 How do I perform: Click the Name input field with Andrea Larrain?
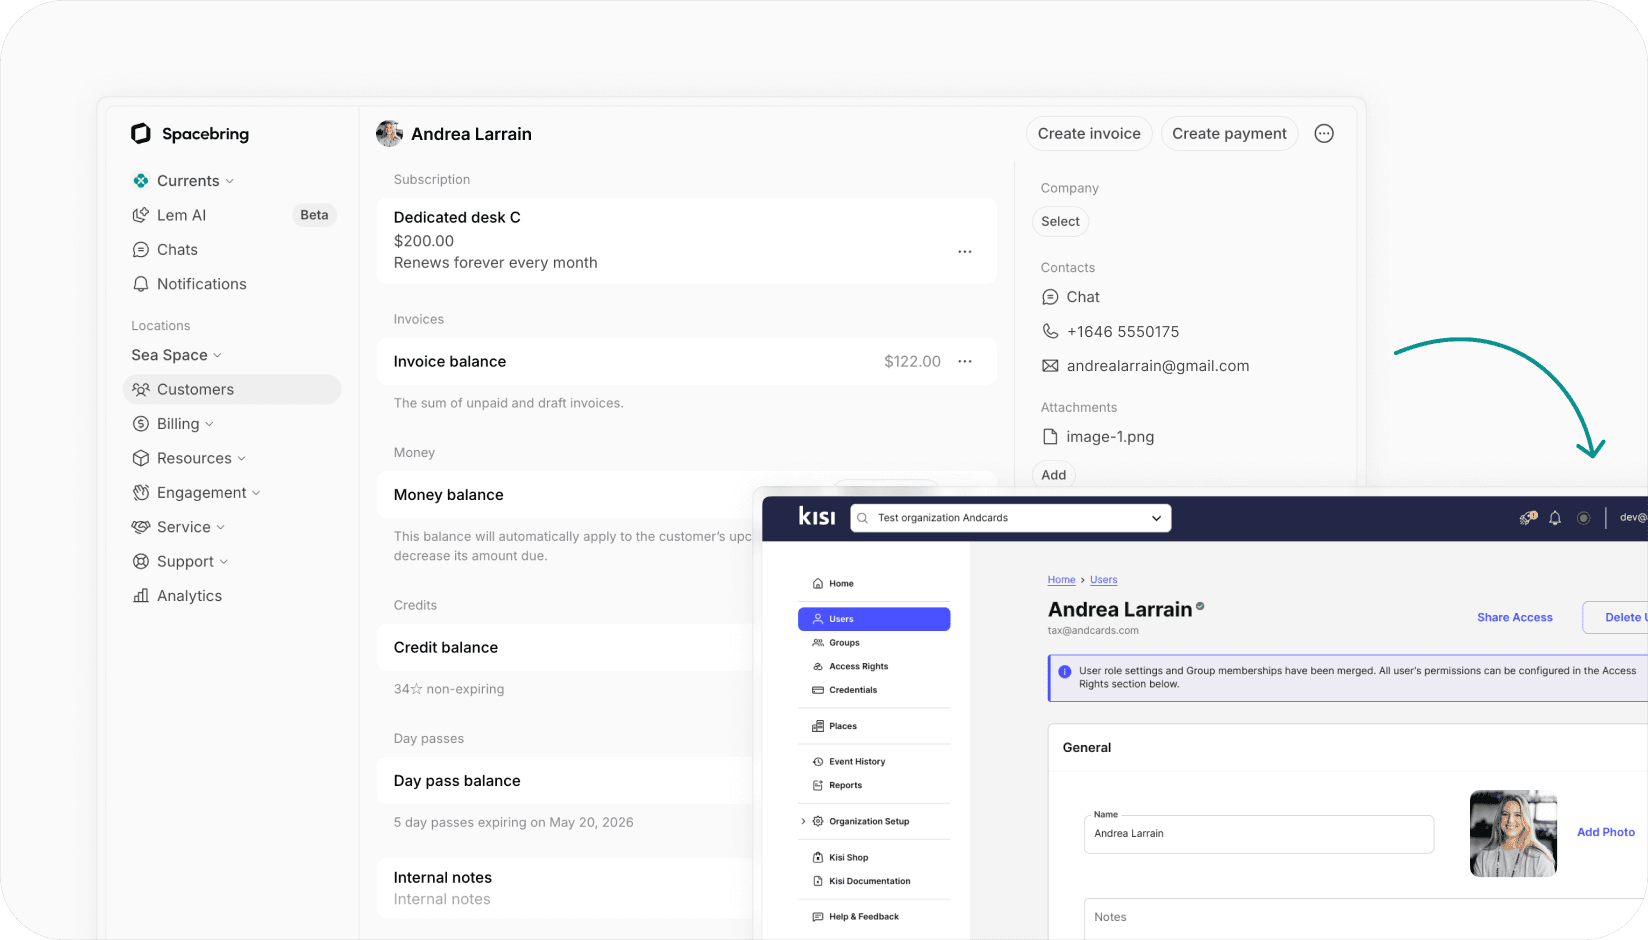coord(1259,834)
